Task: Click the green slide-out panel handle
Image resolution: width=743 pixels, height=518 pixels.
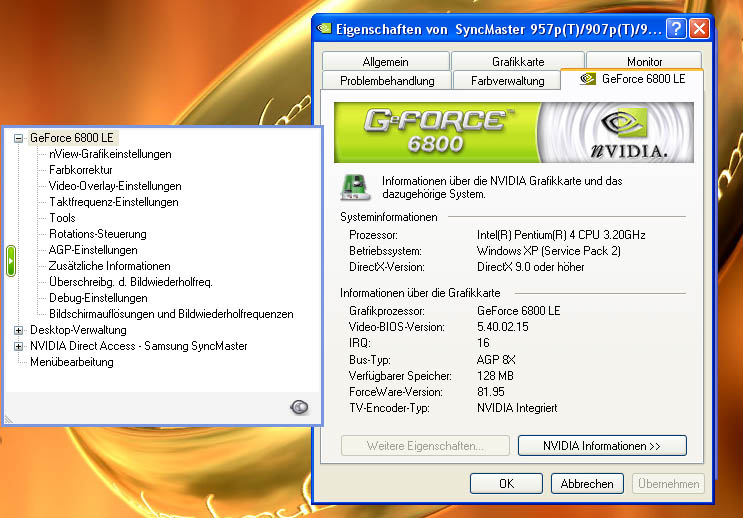Action: (x=11, y=261)
